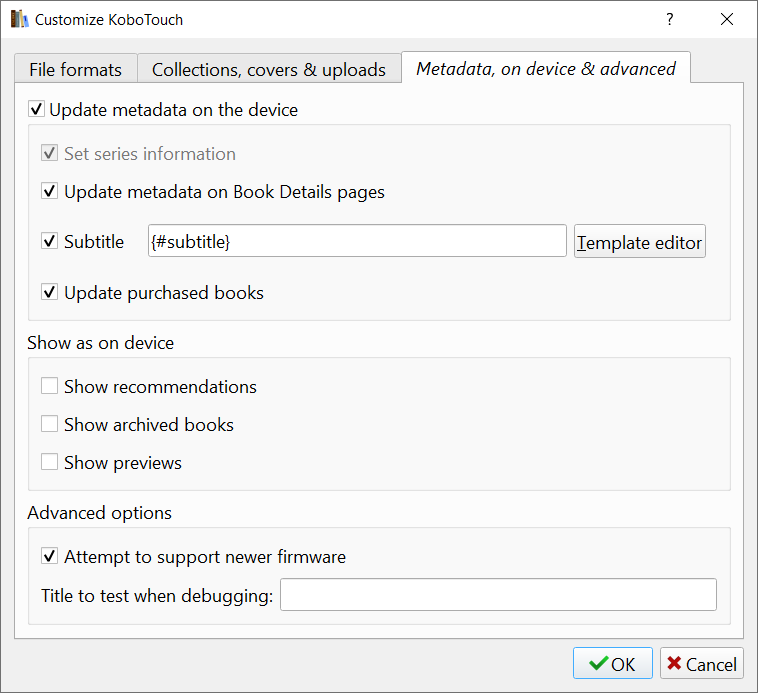Screen dimensions: 758x693
Task: Click the calibre books icon in title bar
Action: coord(19,19)
